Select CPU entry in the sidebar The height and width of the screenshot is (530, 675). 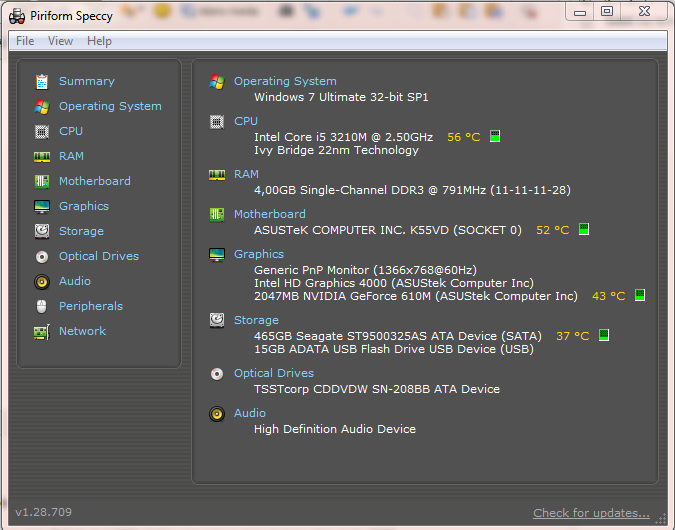pos(71,131)
